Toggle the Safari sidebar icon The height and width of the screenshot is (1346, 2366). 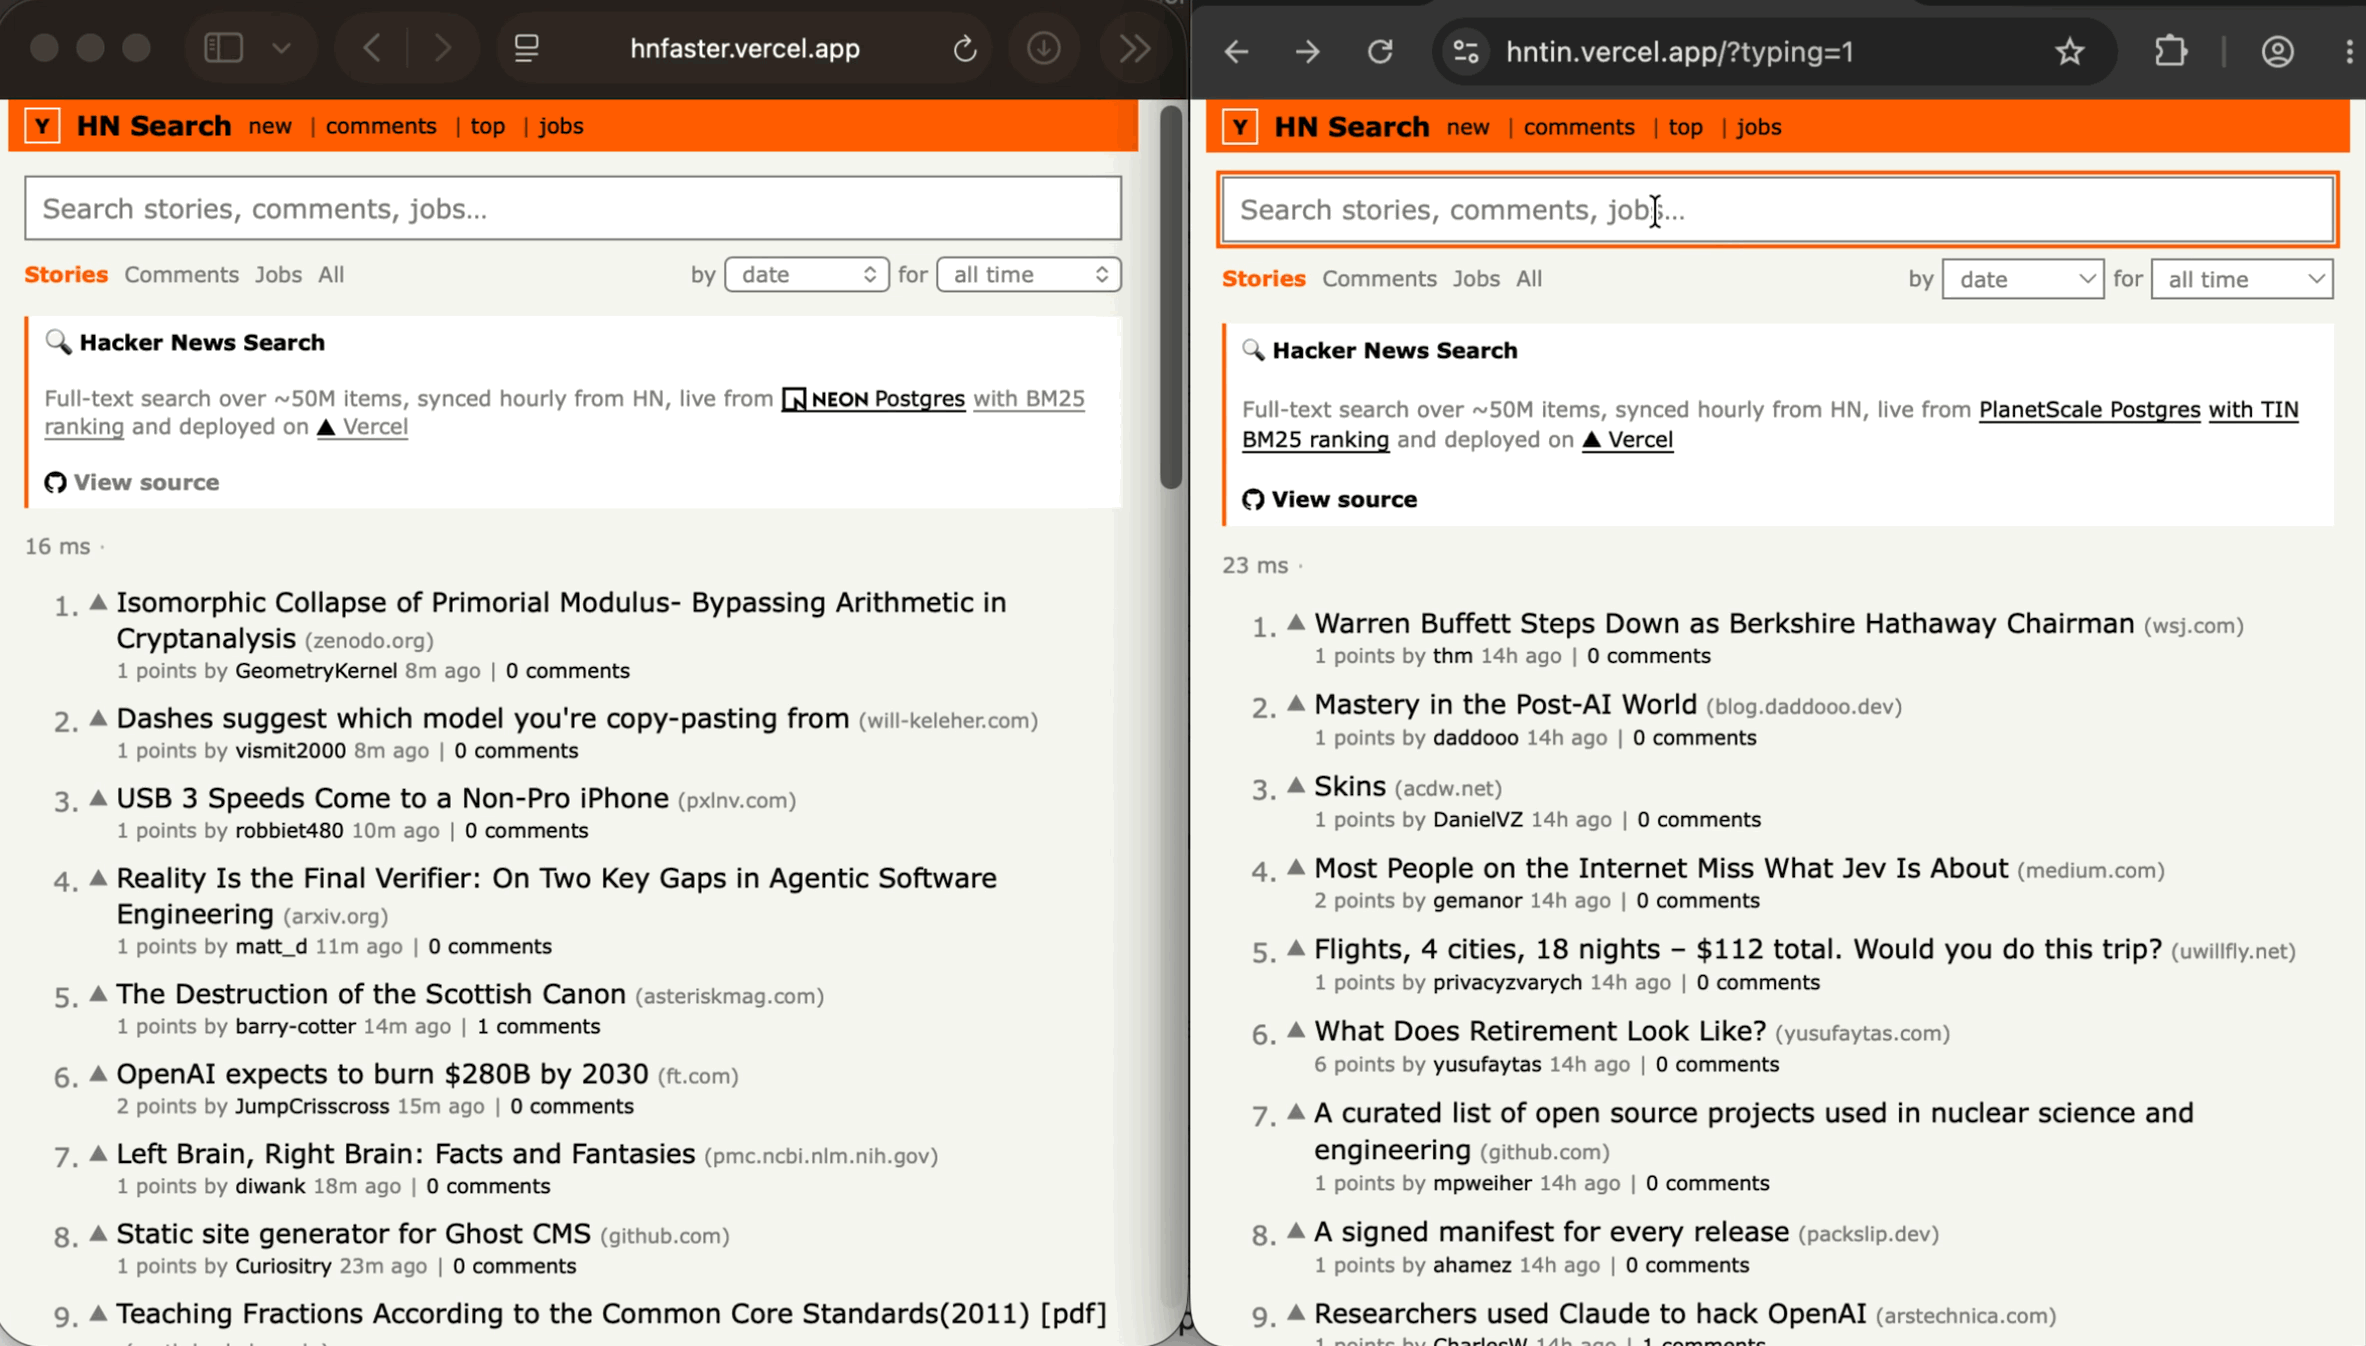coord(223,48)
